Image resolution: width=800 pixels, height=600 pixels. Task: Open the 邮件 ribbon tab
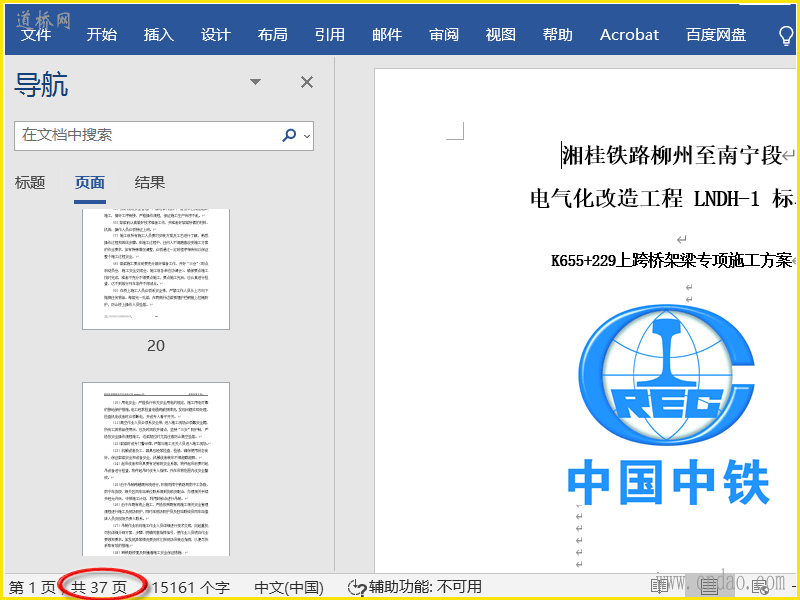(x=387, y=35)
